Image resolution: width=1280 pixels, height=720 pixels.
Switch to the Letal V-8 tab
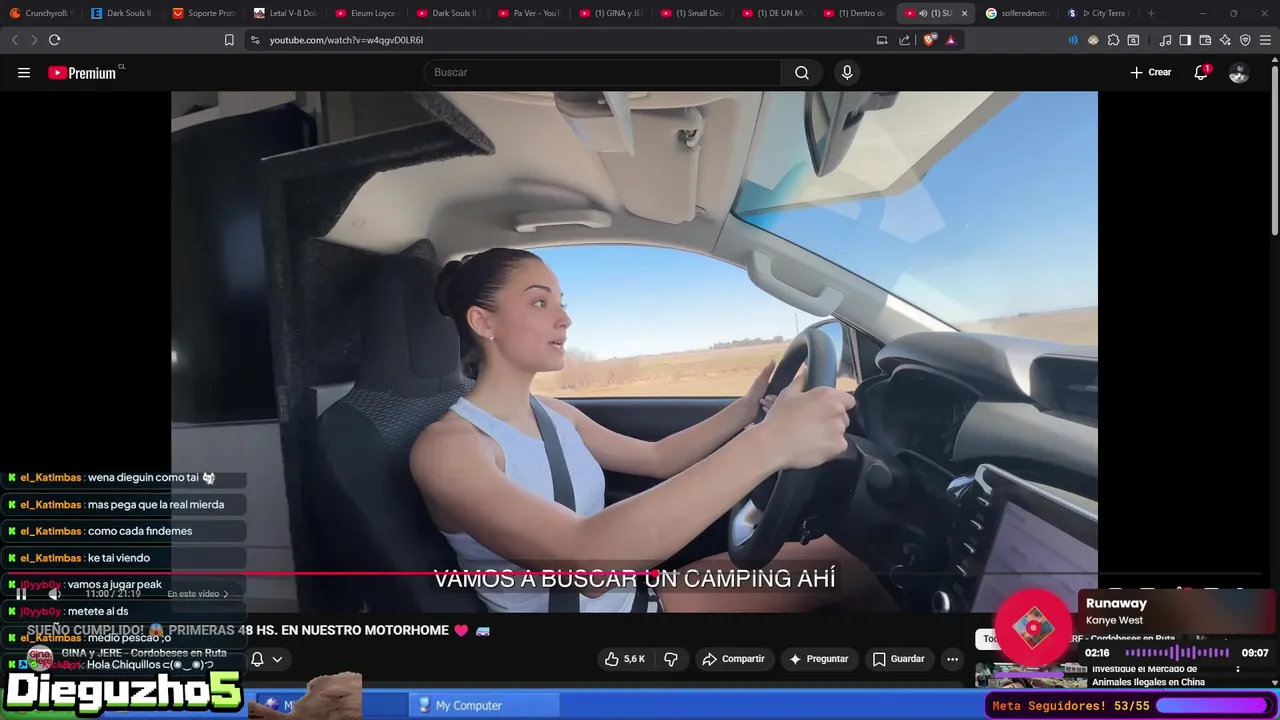286,13
